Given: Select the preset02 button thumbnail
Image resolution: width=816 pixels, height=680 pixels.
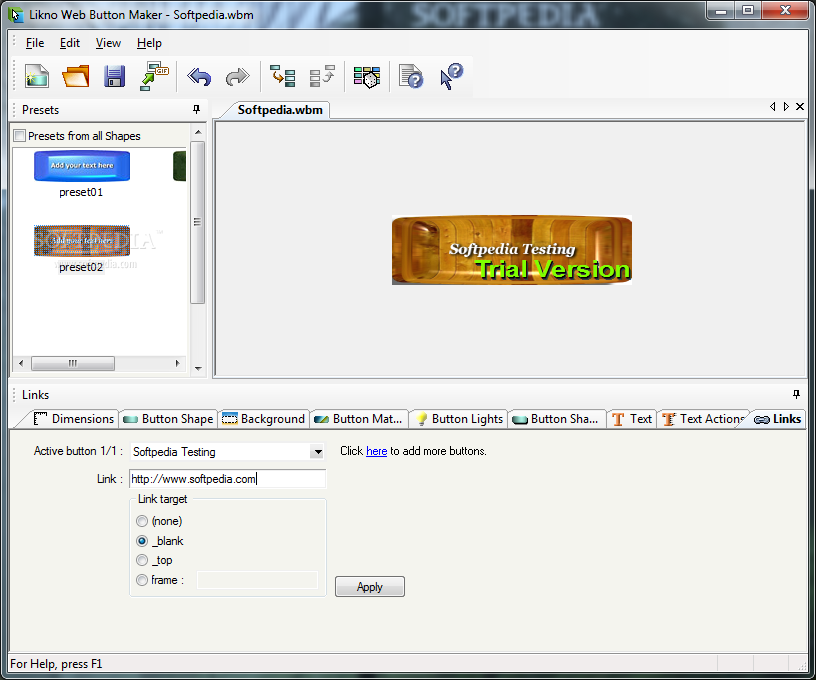Looking at the screenshot, I should point(82,240).
